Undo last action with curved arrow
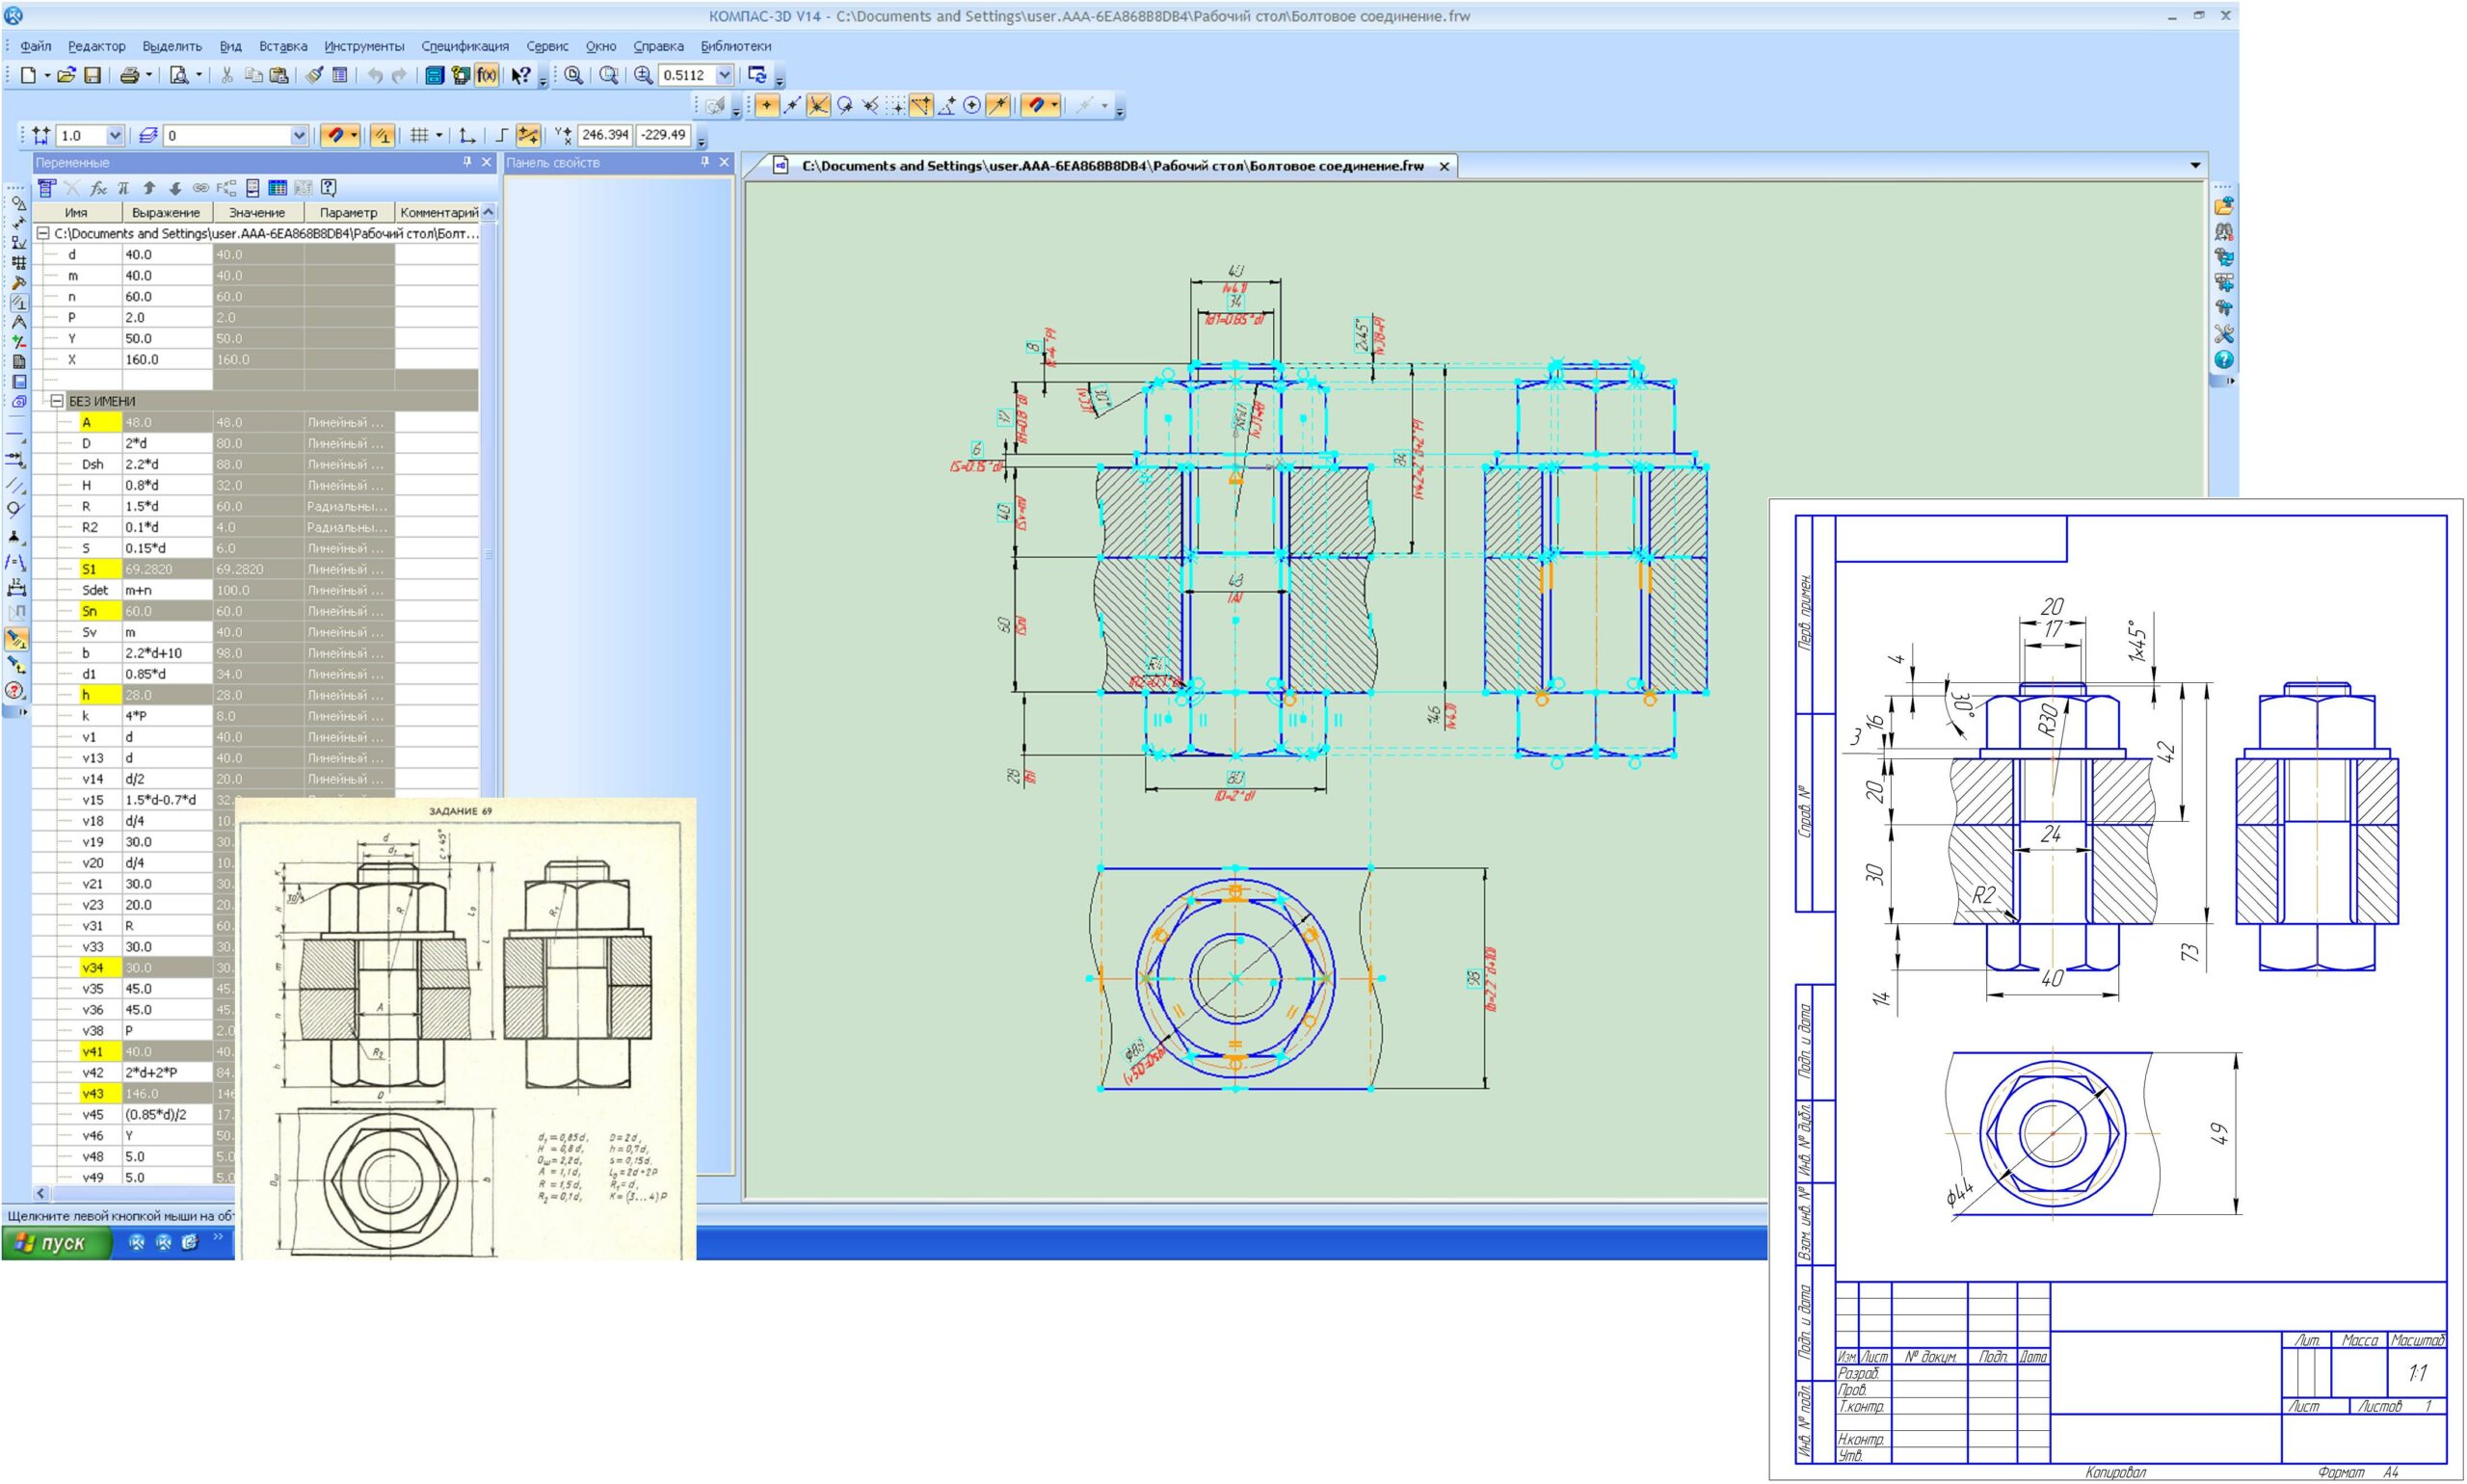The width and height of the screenshot is (2467, 1484). click(374, 75)
